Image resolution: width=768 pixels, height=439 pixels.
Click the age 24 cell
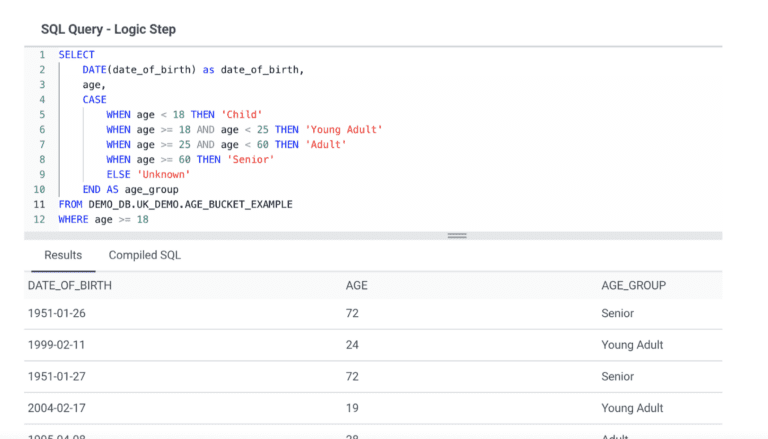coord(352,345)
